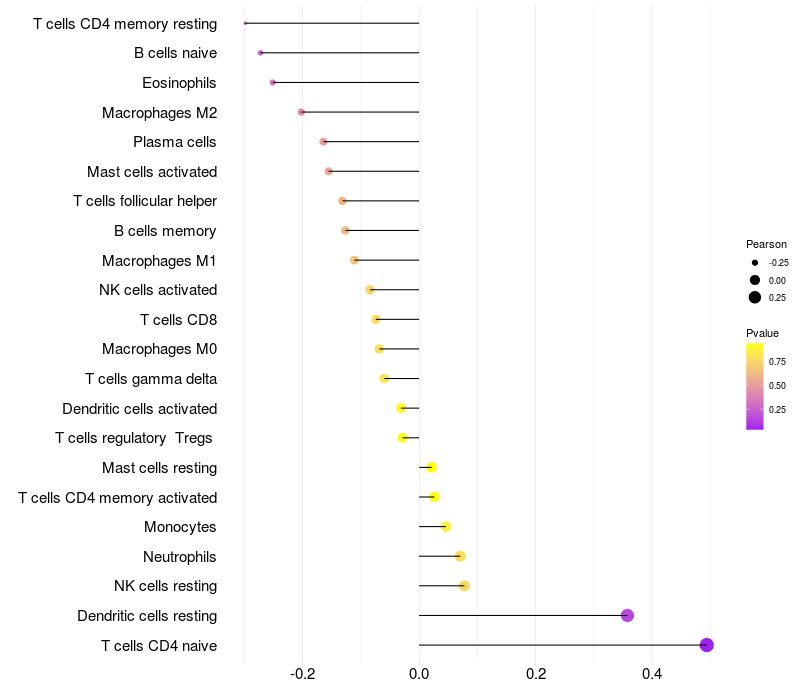Select the NK cells resting data point

click(464, 586)
